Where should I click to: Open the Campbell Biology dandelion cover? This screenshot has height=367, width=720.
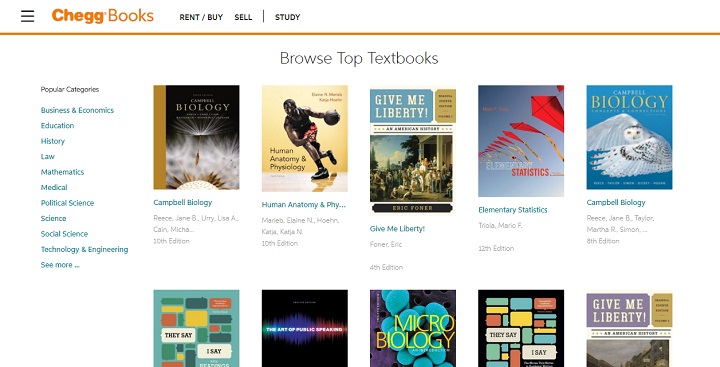pos(196,137)
